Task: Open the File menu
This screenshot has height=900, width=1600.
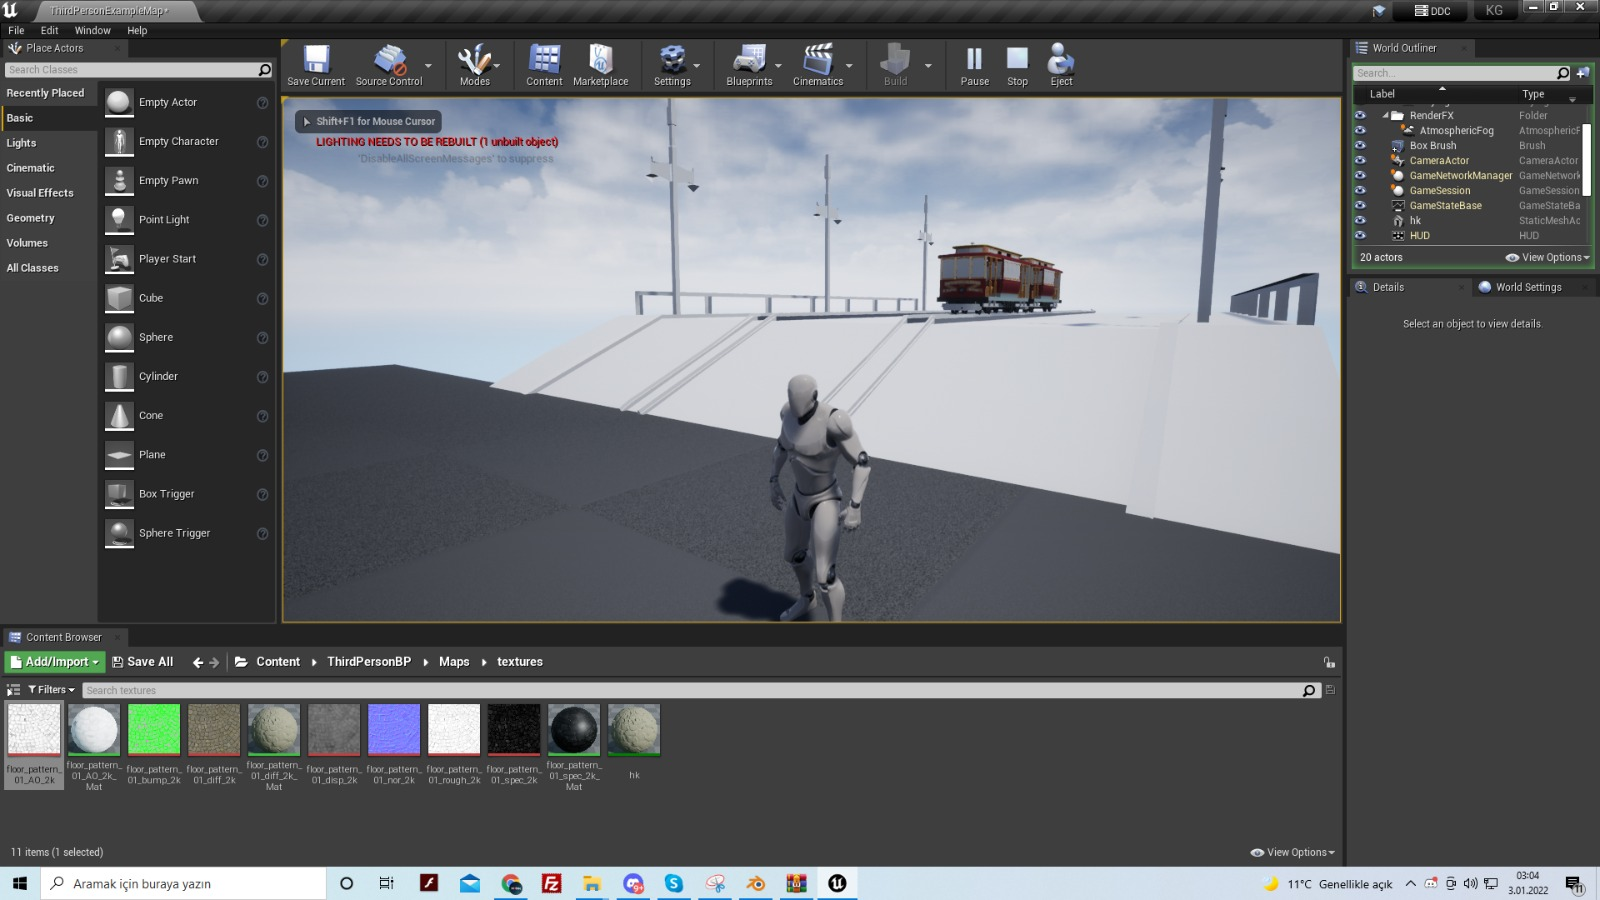Action: [x=16, y=30]
